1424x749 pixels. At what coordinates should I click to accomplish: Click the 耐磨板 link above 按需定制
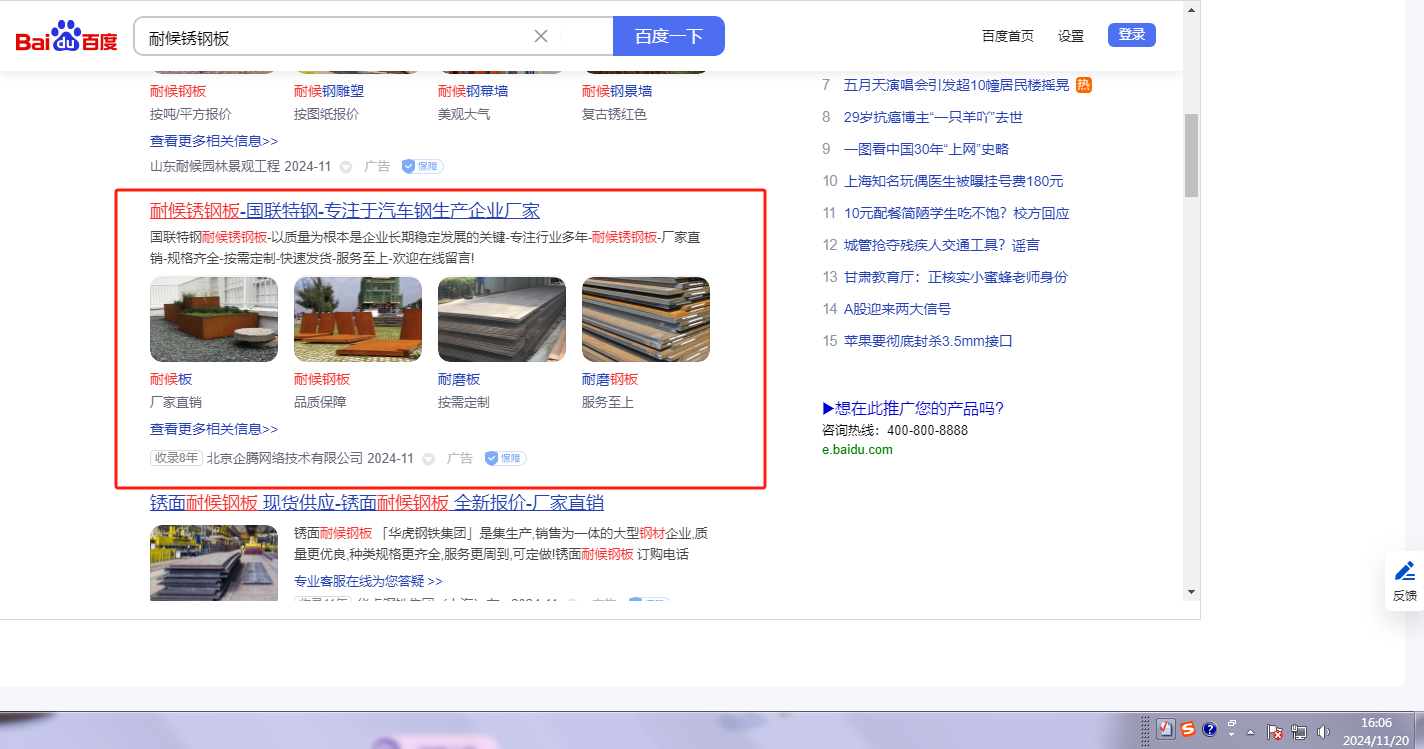tap(459, 379)
